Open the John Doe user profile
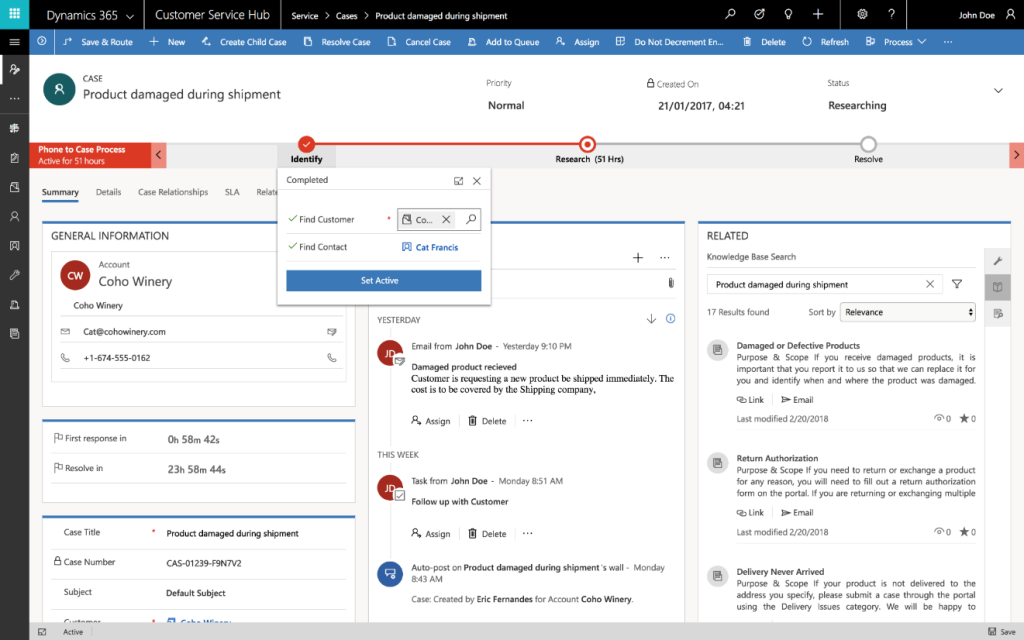The height and width of the screenshot is (640, 1024). [x=987, y=15]
